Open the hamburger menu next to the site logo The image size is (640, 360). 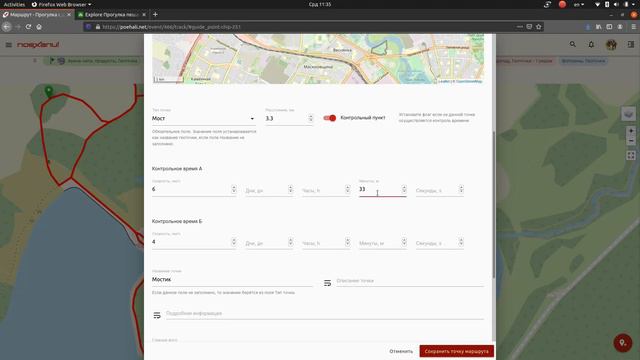pos(9,44)
